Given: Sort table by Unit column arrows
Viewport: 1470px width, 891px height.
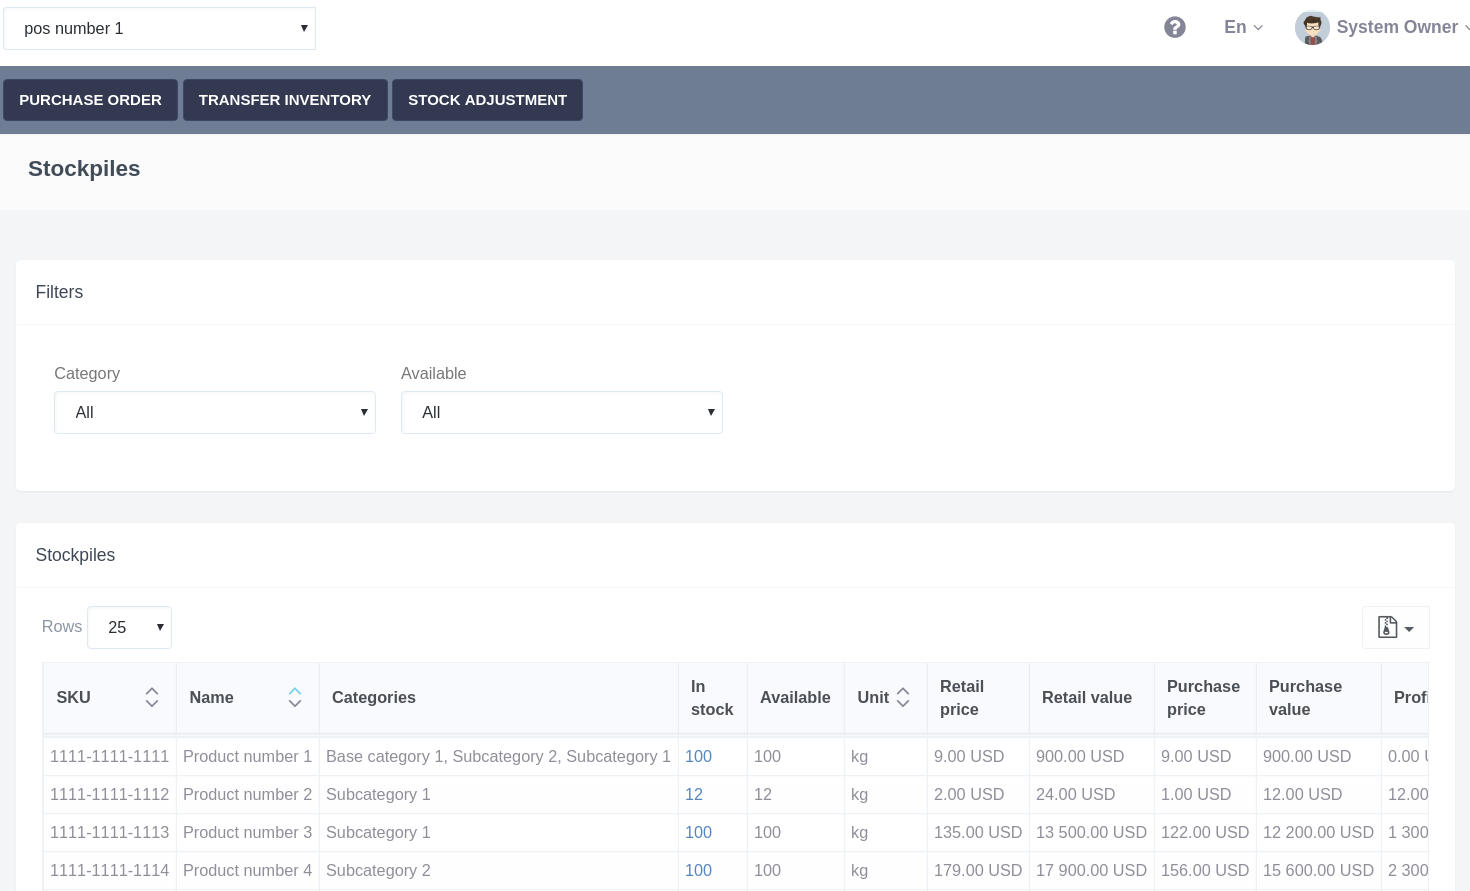Looking at the screenshot, I should click(903, 697).
